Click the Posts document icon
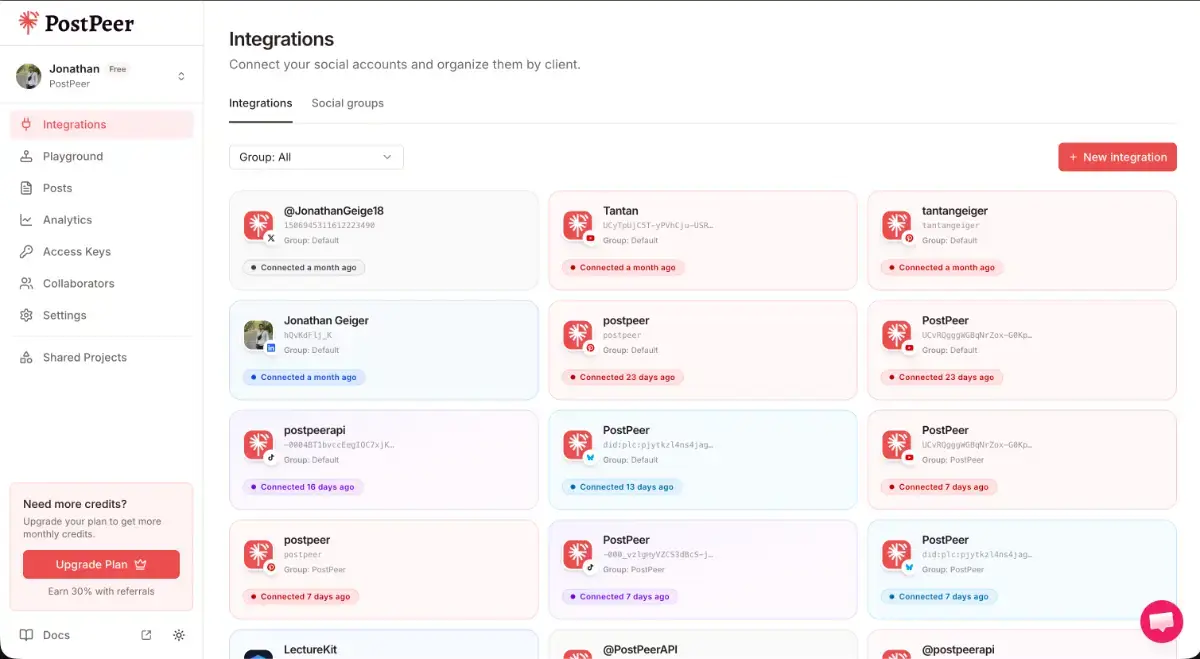 point(26,188)
